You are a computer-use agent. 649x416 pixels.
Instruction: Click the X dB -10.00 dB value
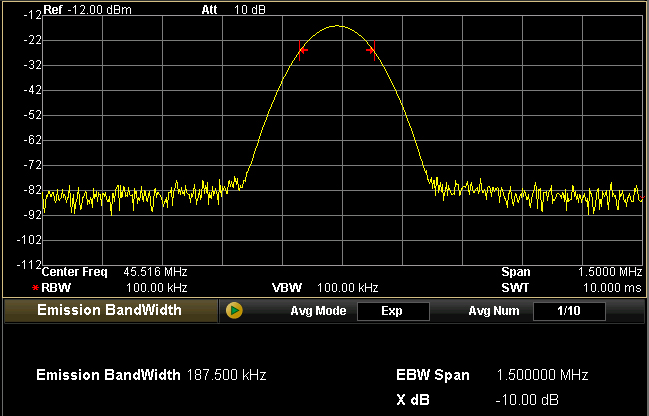[527, 400]
